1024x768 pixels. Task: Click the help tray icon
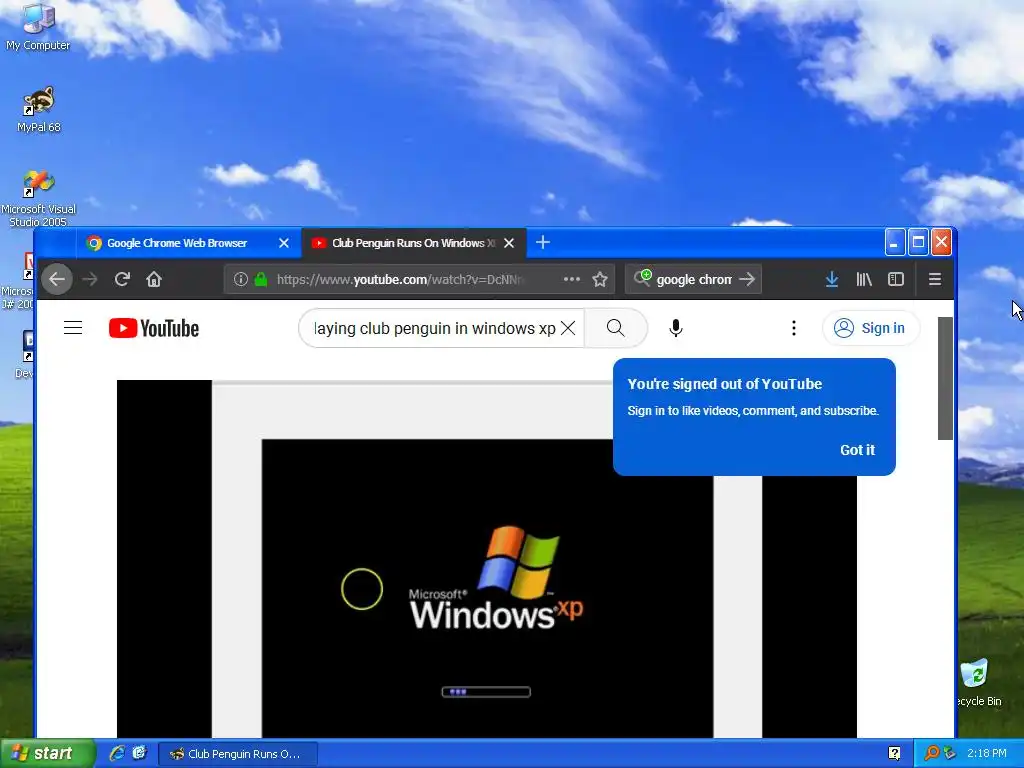(894, 754)
